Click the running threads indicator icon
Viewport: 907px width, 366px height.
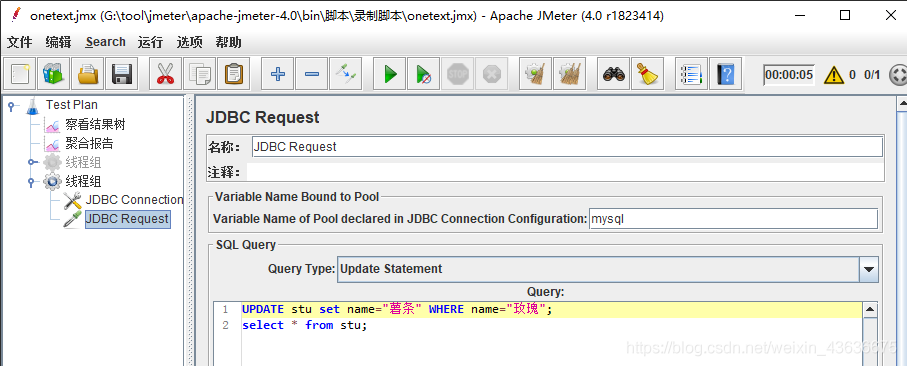[x=897, y=74]
